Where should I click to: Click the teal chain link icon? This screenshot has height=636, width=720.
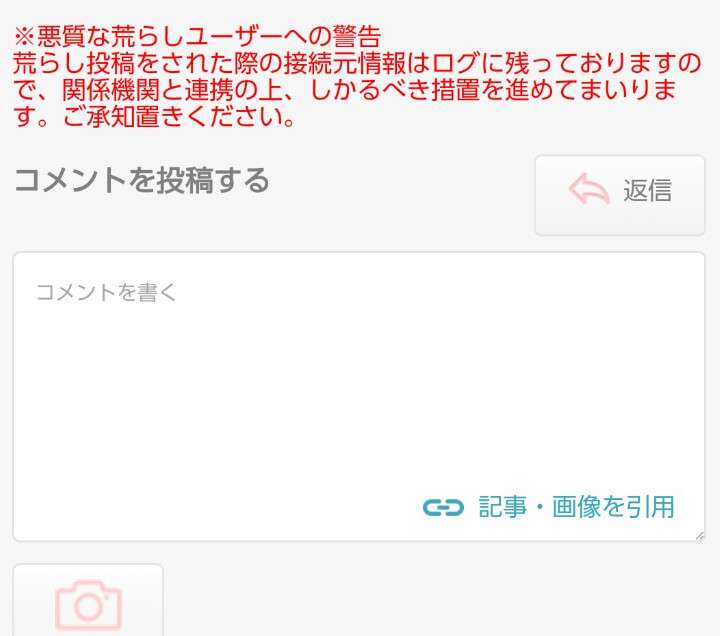[443, 507]
